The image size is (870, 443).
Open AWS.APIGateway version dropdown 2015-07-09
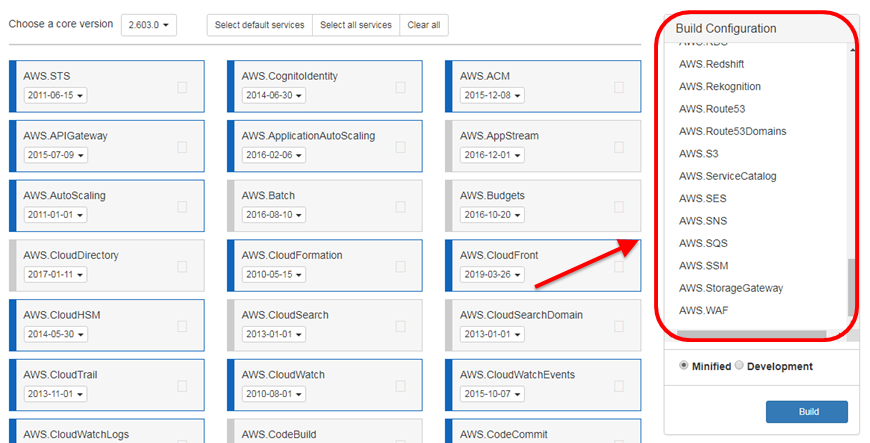coord(55,155)
